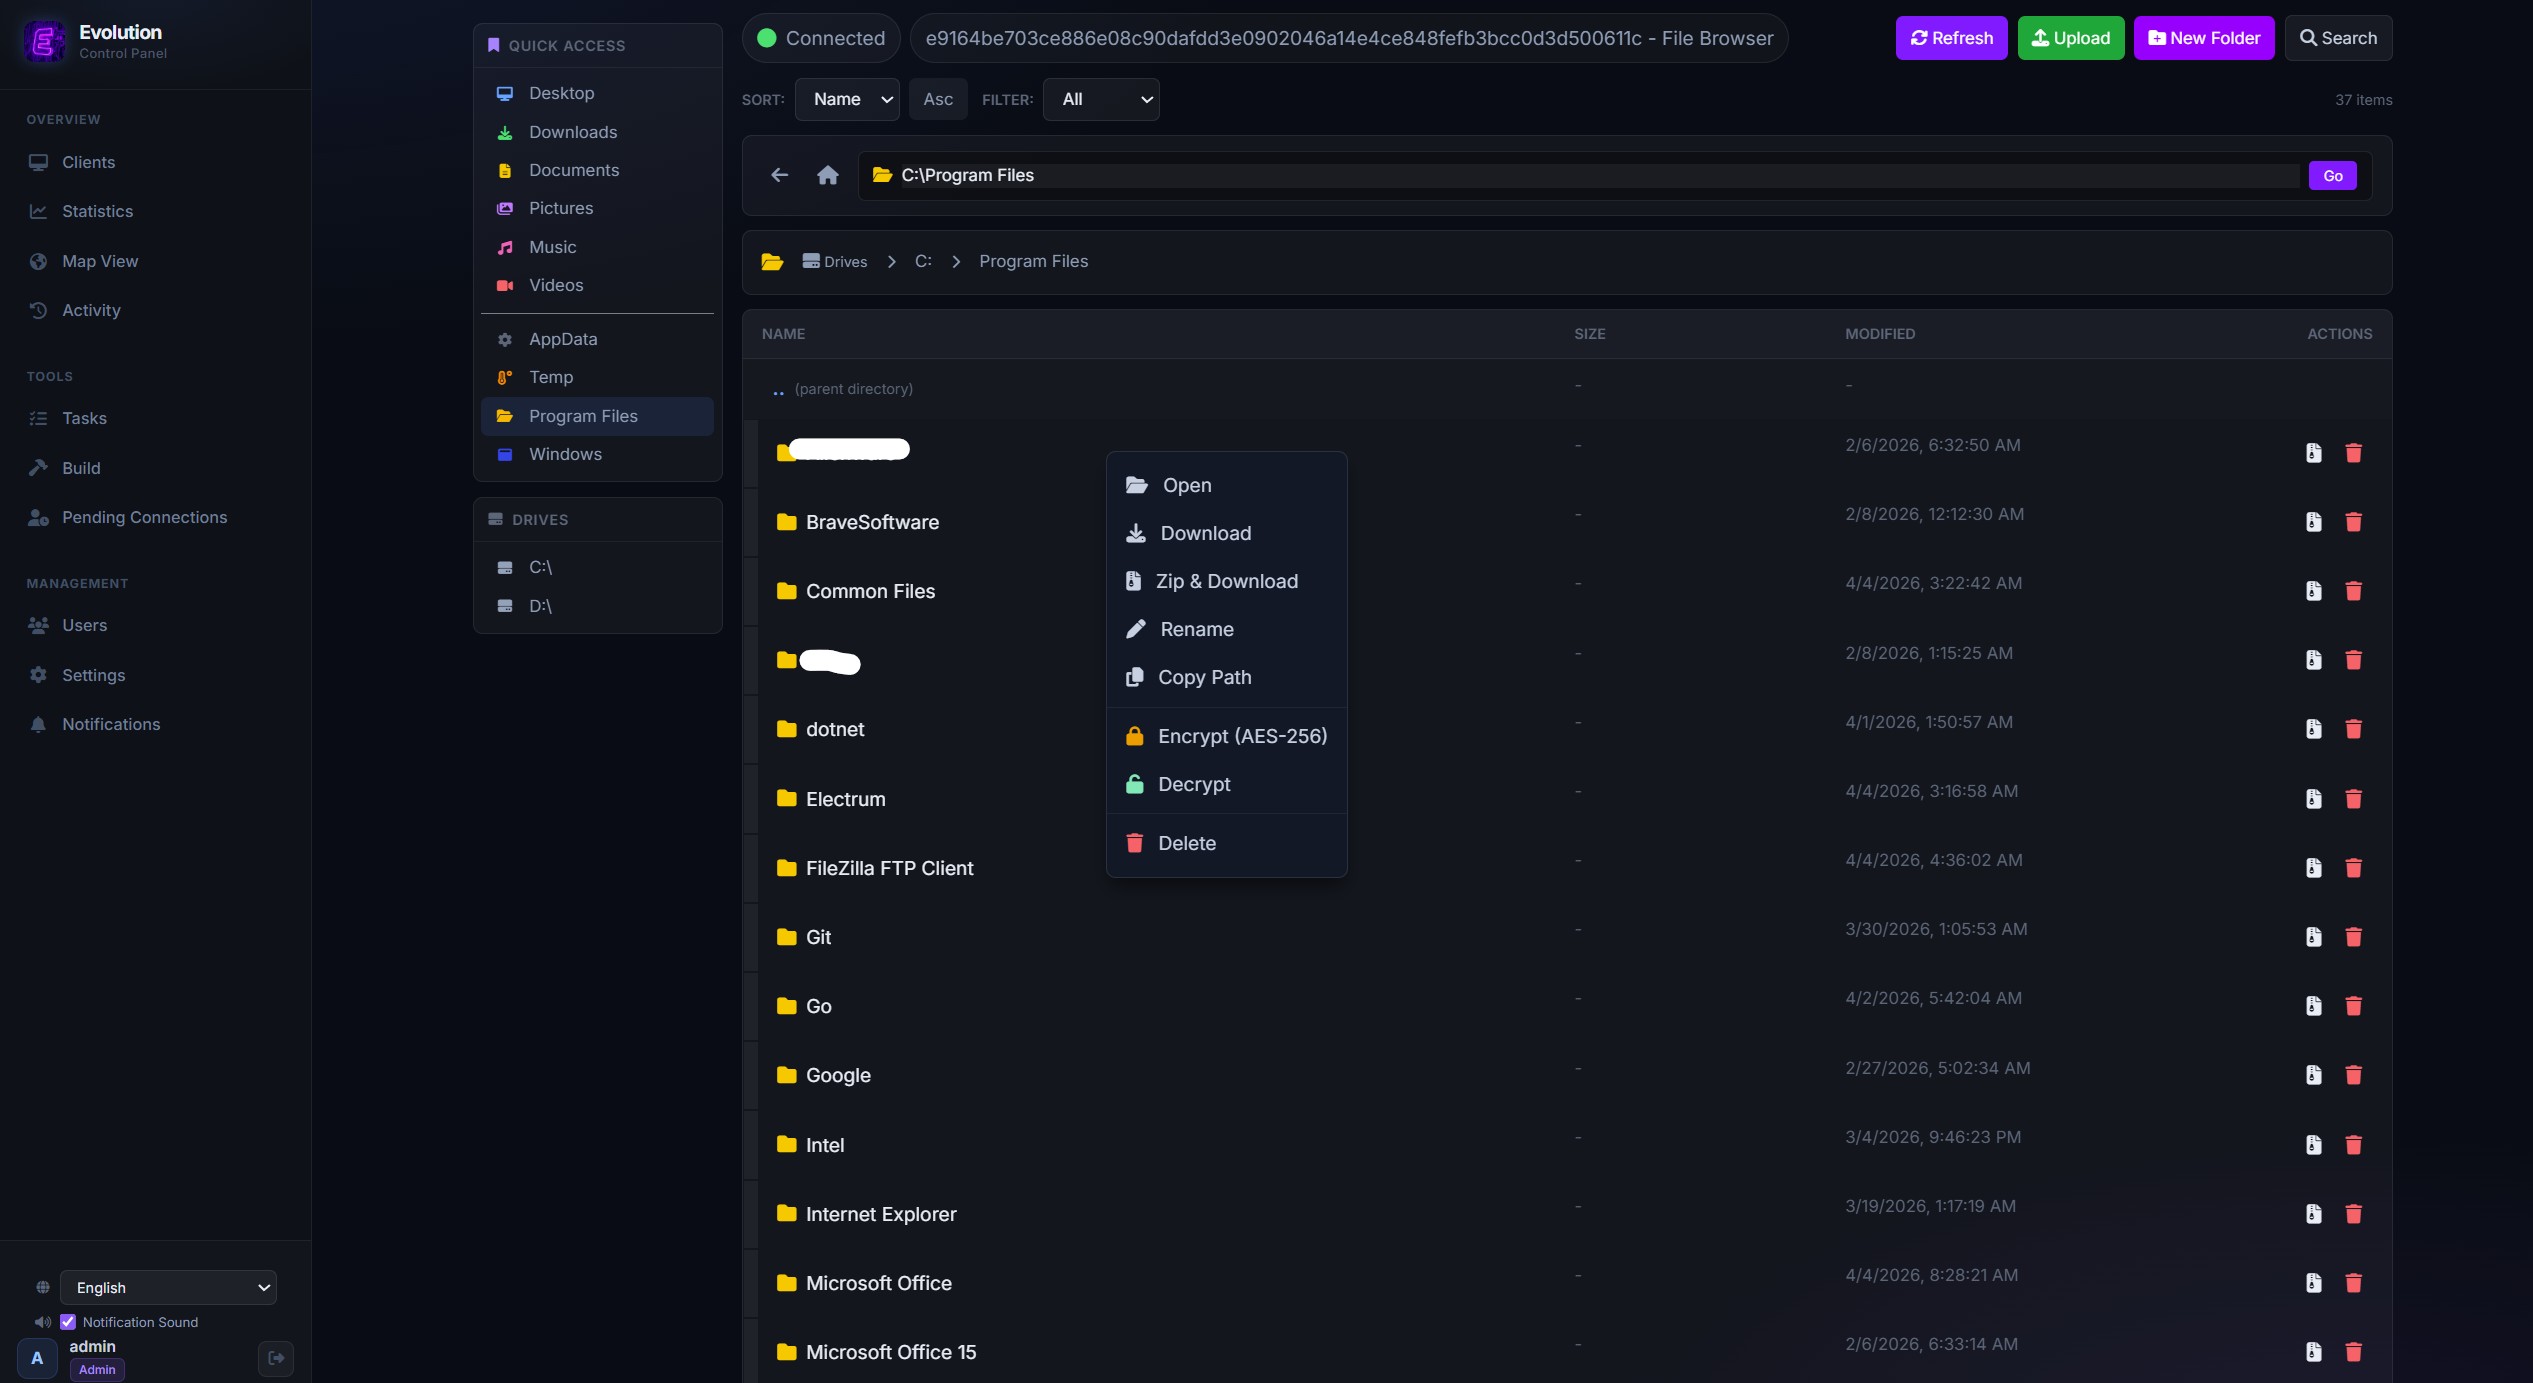Viewport: 2533px width, 1383px height.
Task: Select Zip & Download in context menu
Action: [x=1227, y=581]
